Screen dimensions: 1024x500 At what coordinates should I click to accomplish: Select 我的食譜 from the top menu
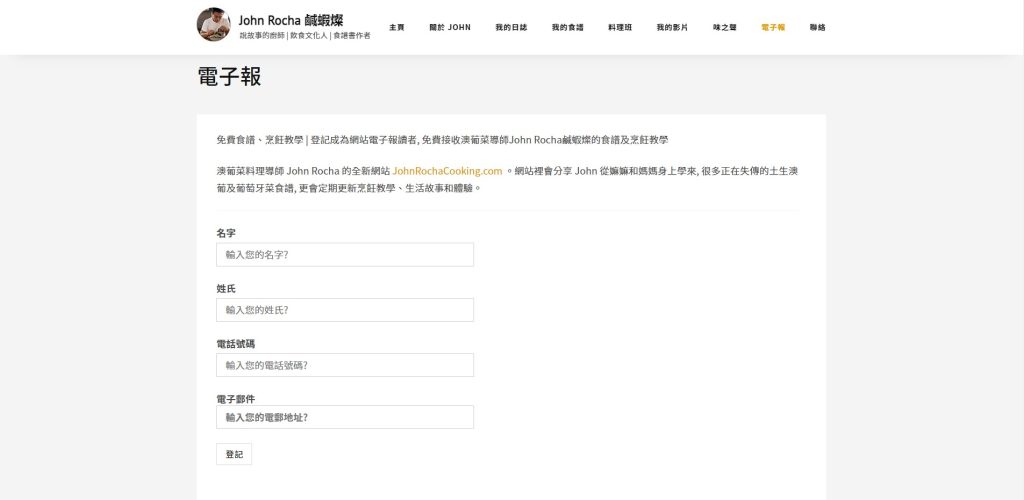pos(567,27)
